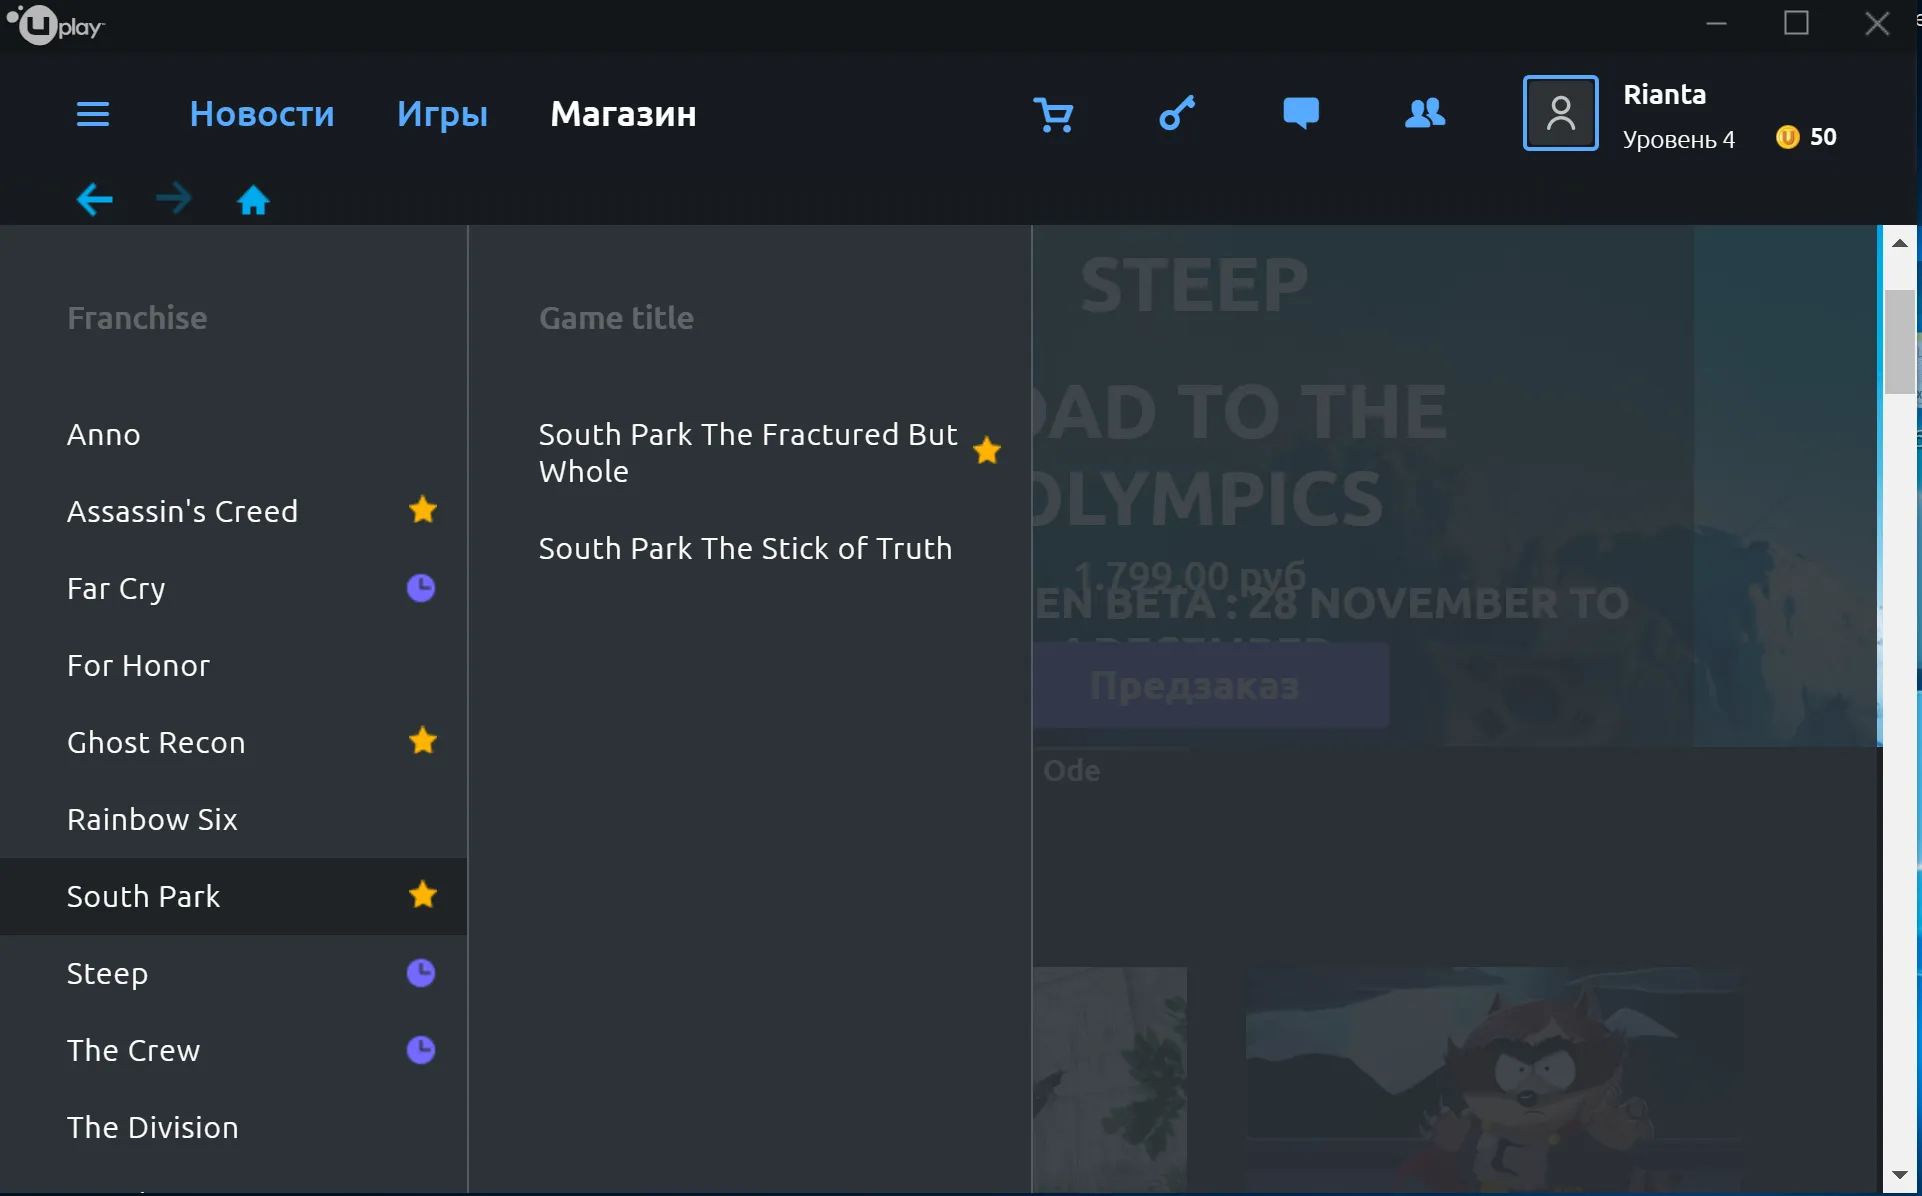Click the key activation icon
1922x1196 pixels.
(1177, 113)
